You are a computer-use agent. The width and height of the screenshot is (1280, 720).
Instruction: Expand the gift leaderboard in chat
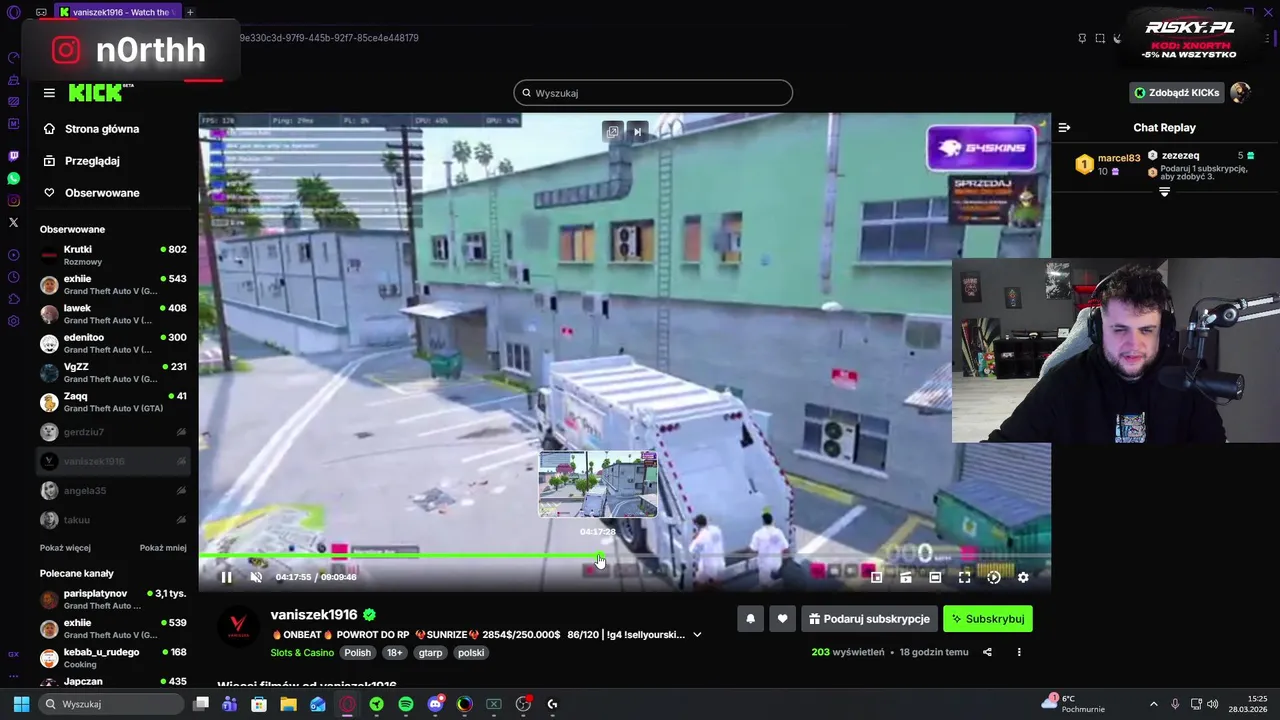1164,192
